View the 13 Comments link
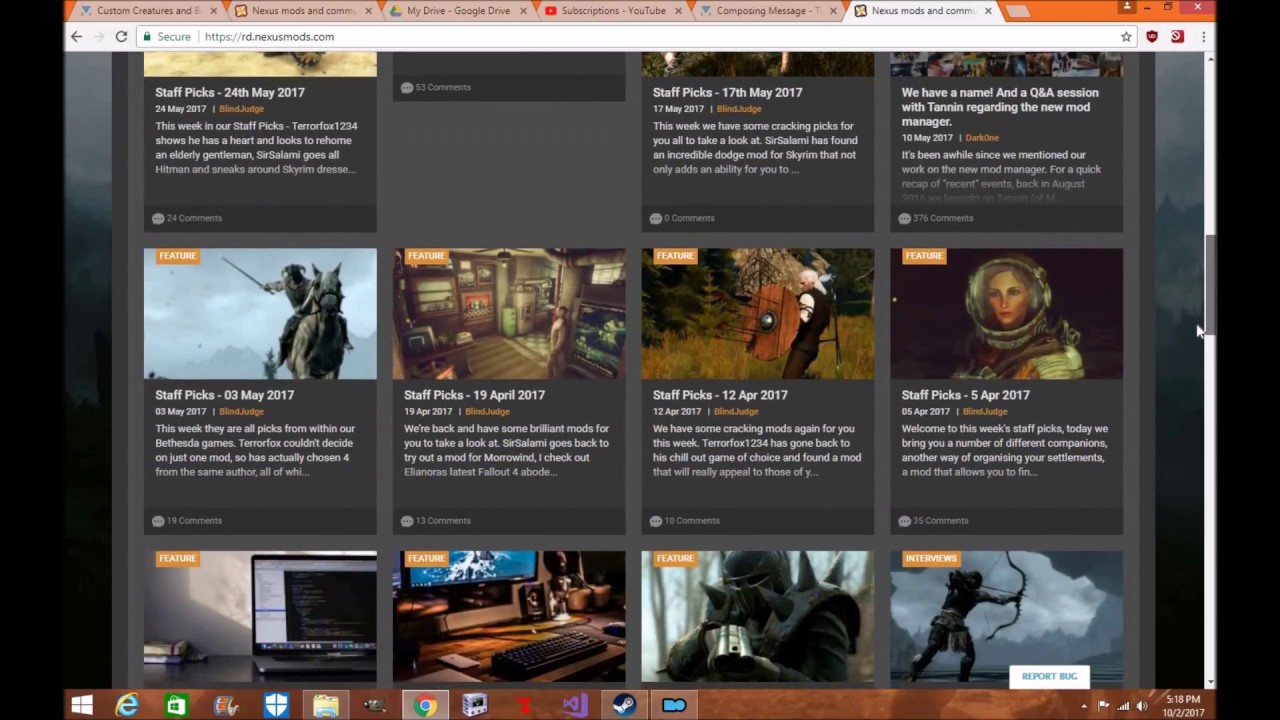The width and height of the screenshot is (1280, 720). [x=436, y=521]
